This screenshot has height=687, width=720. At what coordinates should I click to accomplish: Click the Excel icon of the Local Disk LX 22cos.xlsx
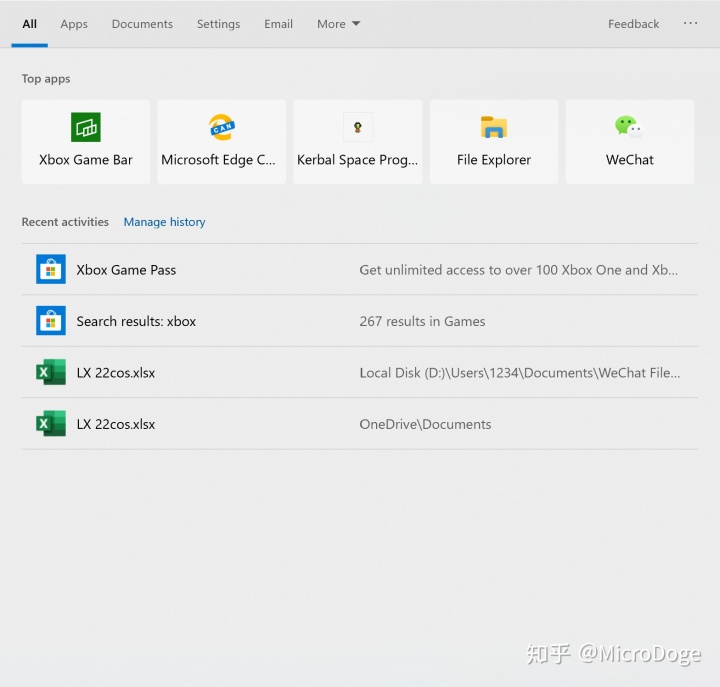tap(51, 372)
